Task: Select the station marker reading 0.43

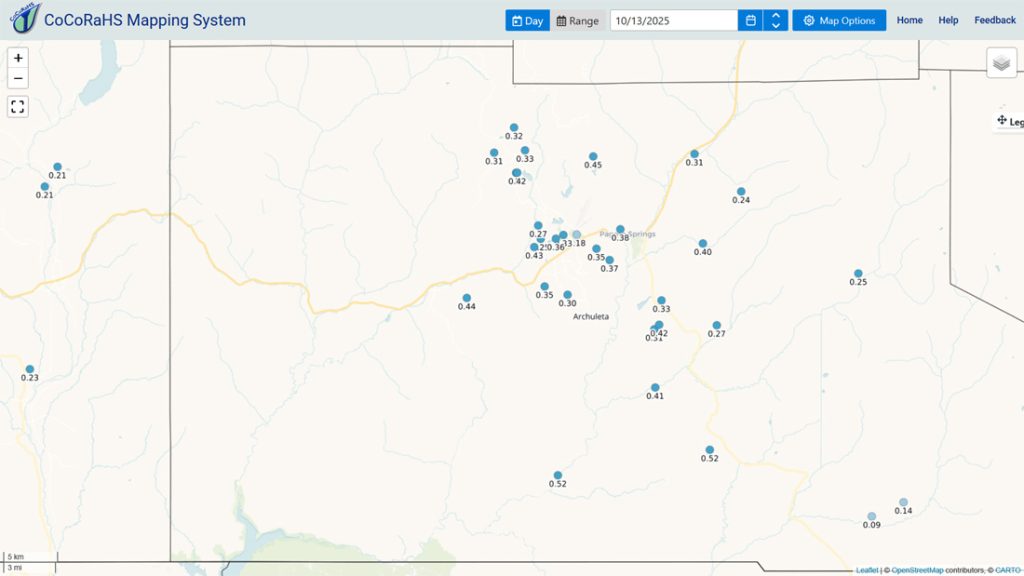Action: point(534,248)
